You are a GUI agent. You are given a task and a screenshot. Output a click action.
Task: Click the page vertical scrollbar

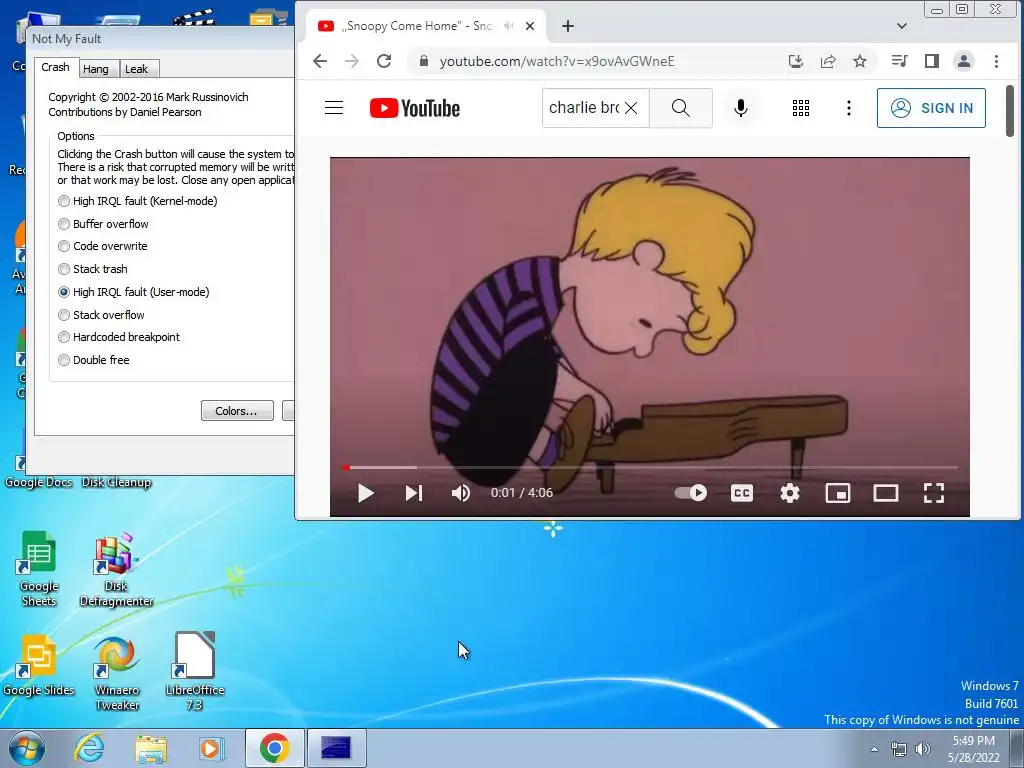point(1010,111)
